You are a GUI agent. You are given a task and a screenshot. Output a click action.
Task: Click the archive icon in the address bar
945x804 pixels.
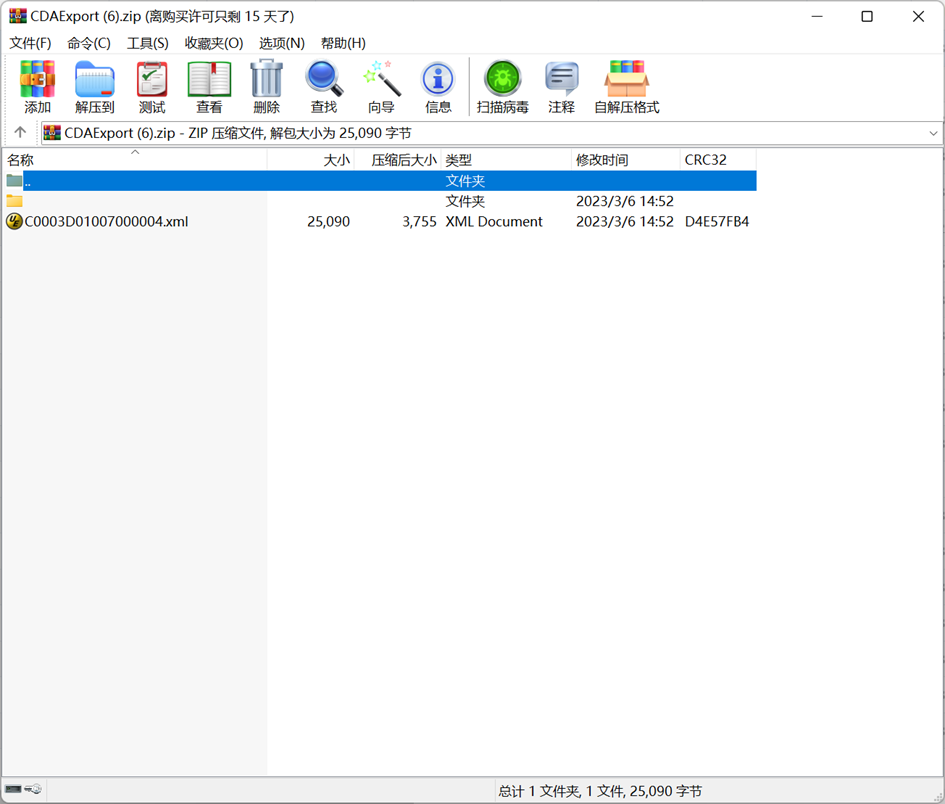coord(52,133)
